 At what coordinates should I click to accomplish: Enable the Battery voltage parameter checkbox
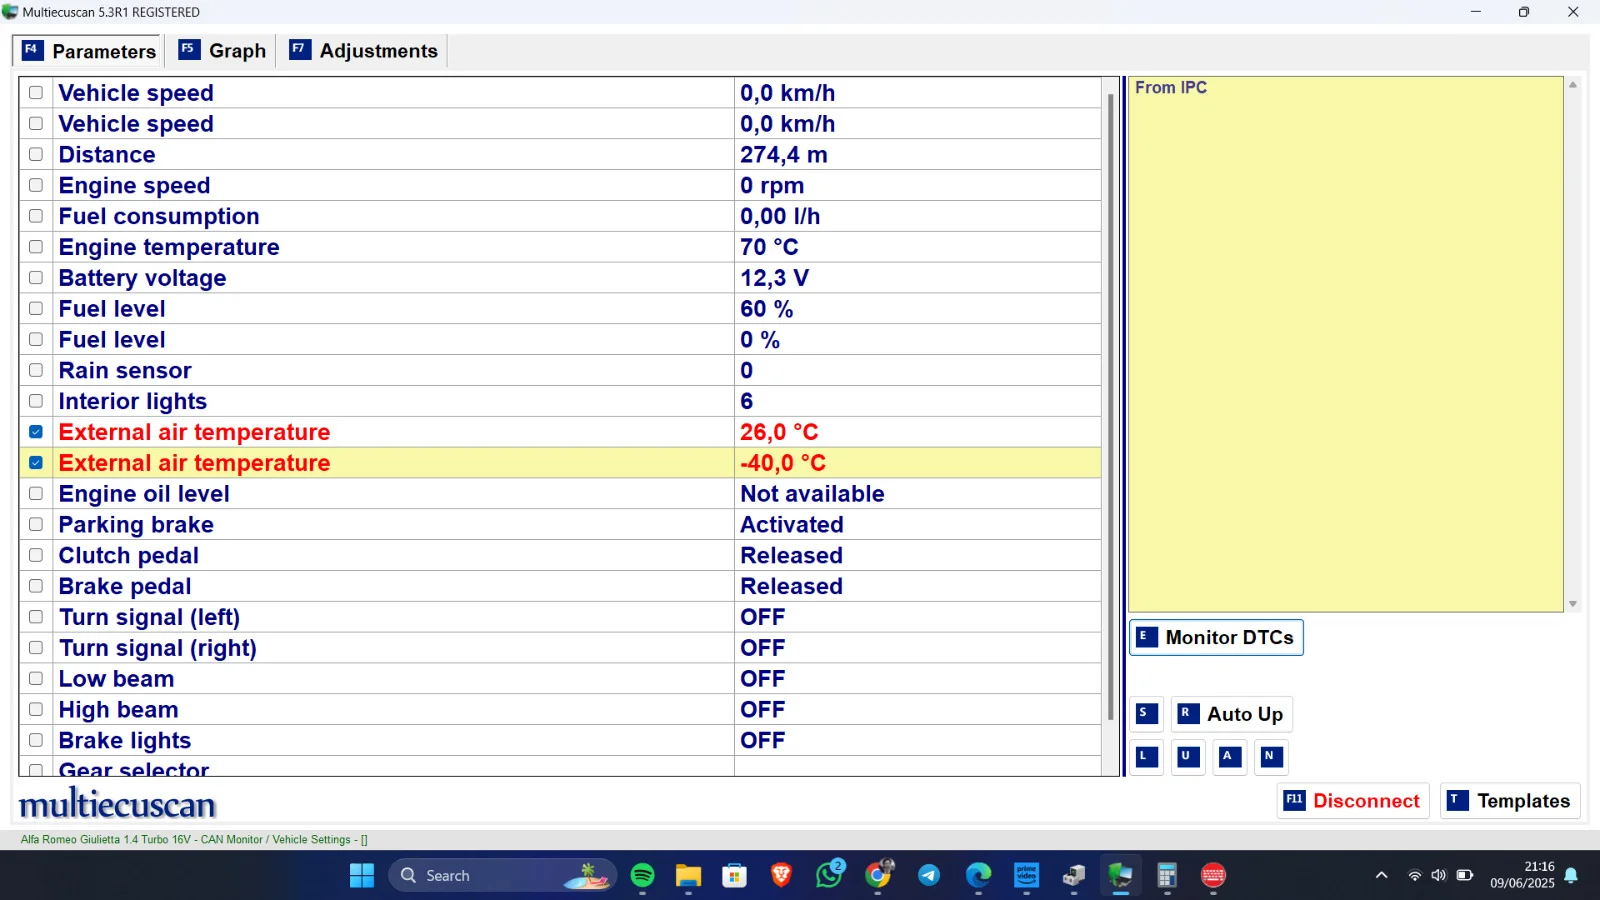point(36,278)
